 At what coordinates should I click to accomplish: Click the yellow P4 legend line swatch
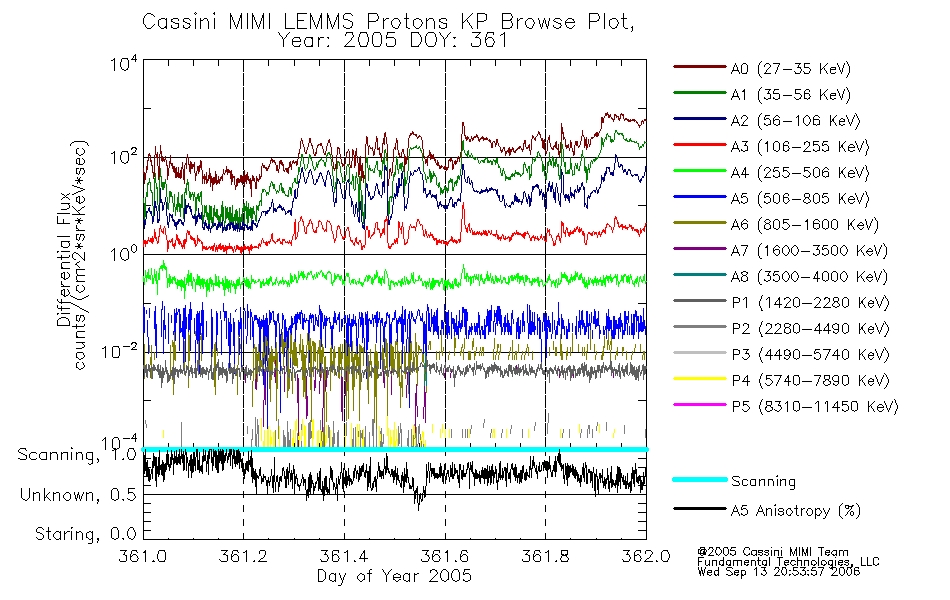click(x=700, y=378)
